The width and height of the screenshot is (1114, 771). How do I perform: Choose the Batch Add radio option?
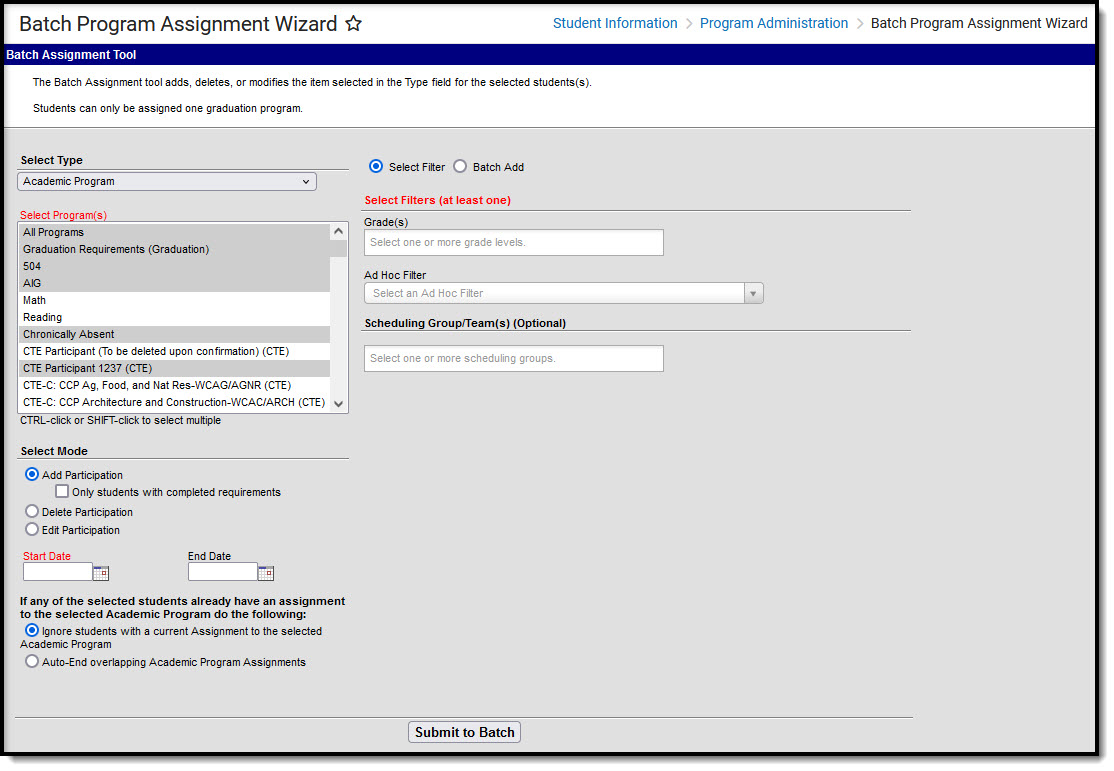460,166
